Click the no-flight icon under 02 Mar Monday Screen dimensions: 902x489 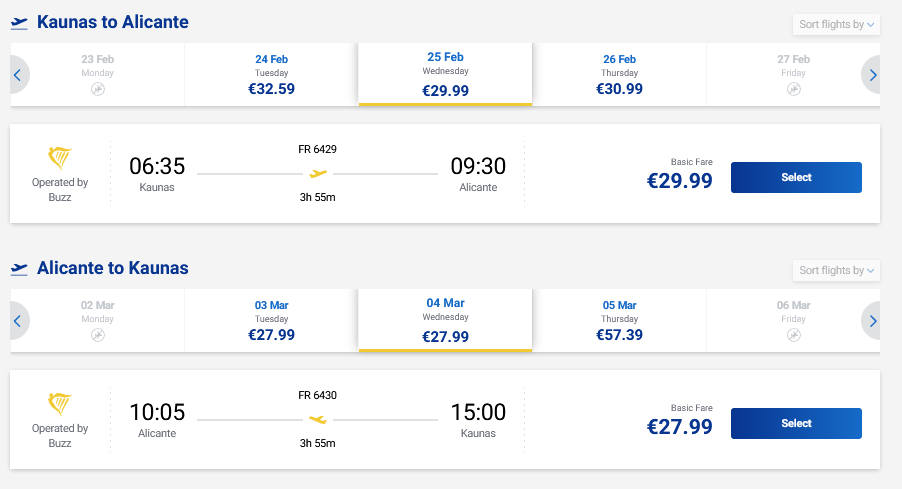[x=97, y=335]
